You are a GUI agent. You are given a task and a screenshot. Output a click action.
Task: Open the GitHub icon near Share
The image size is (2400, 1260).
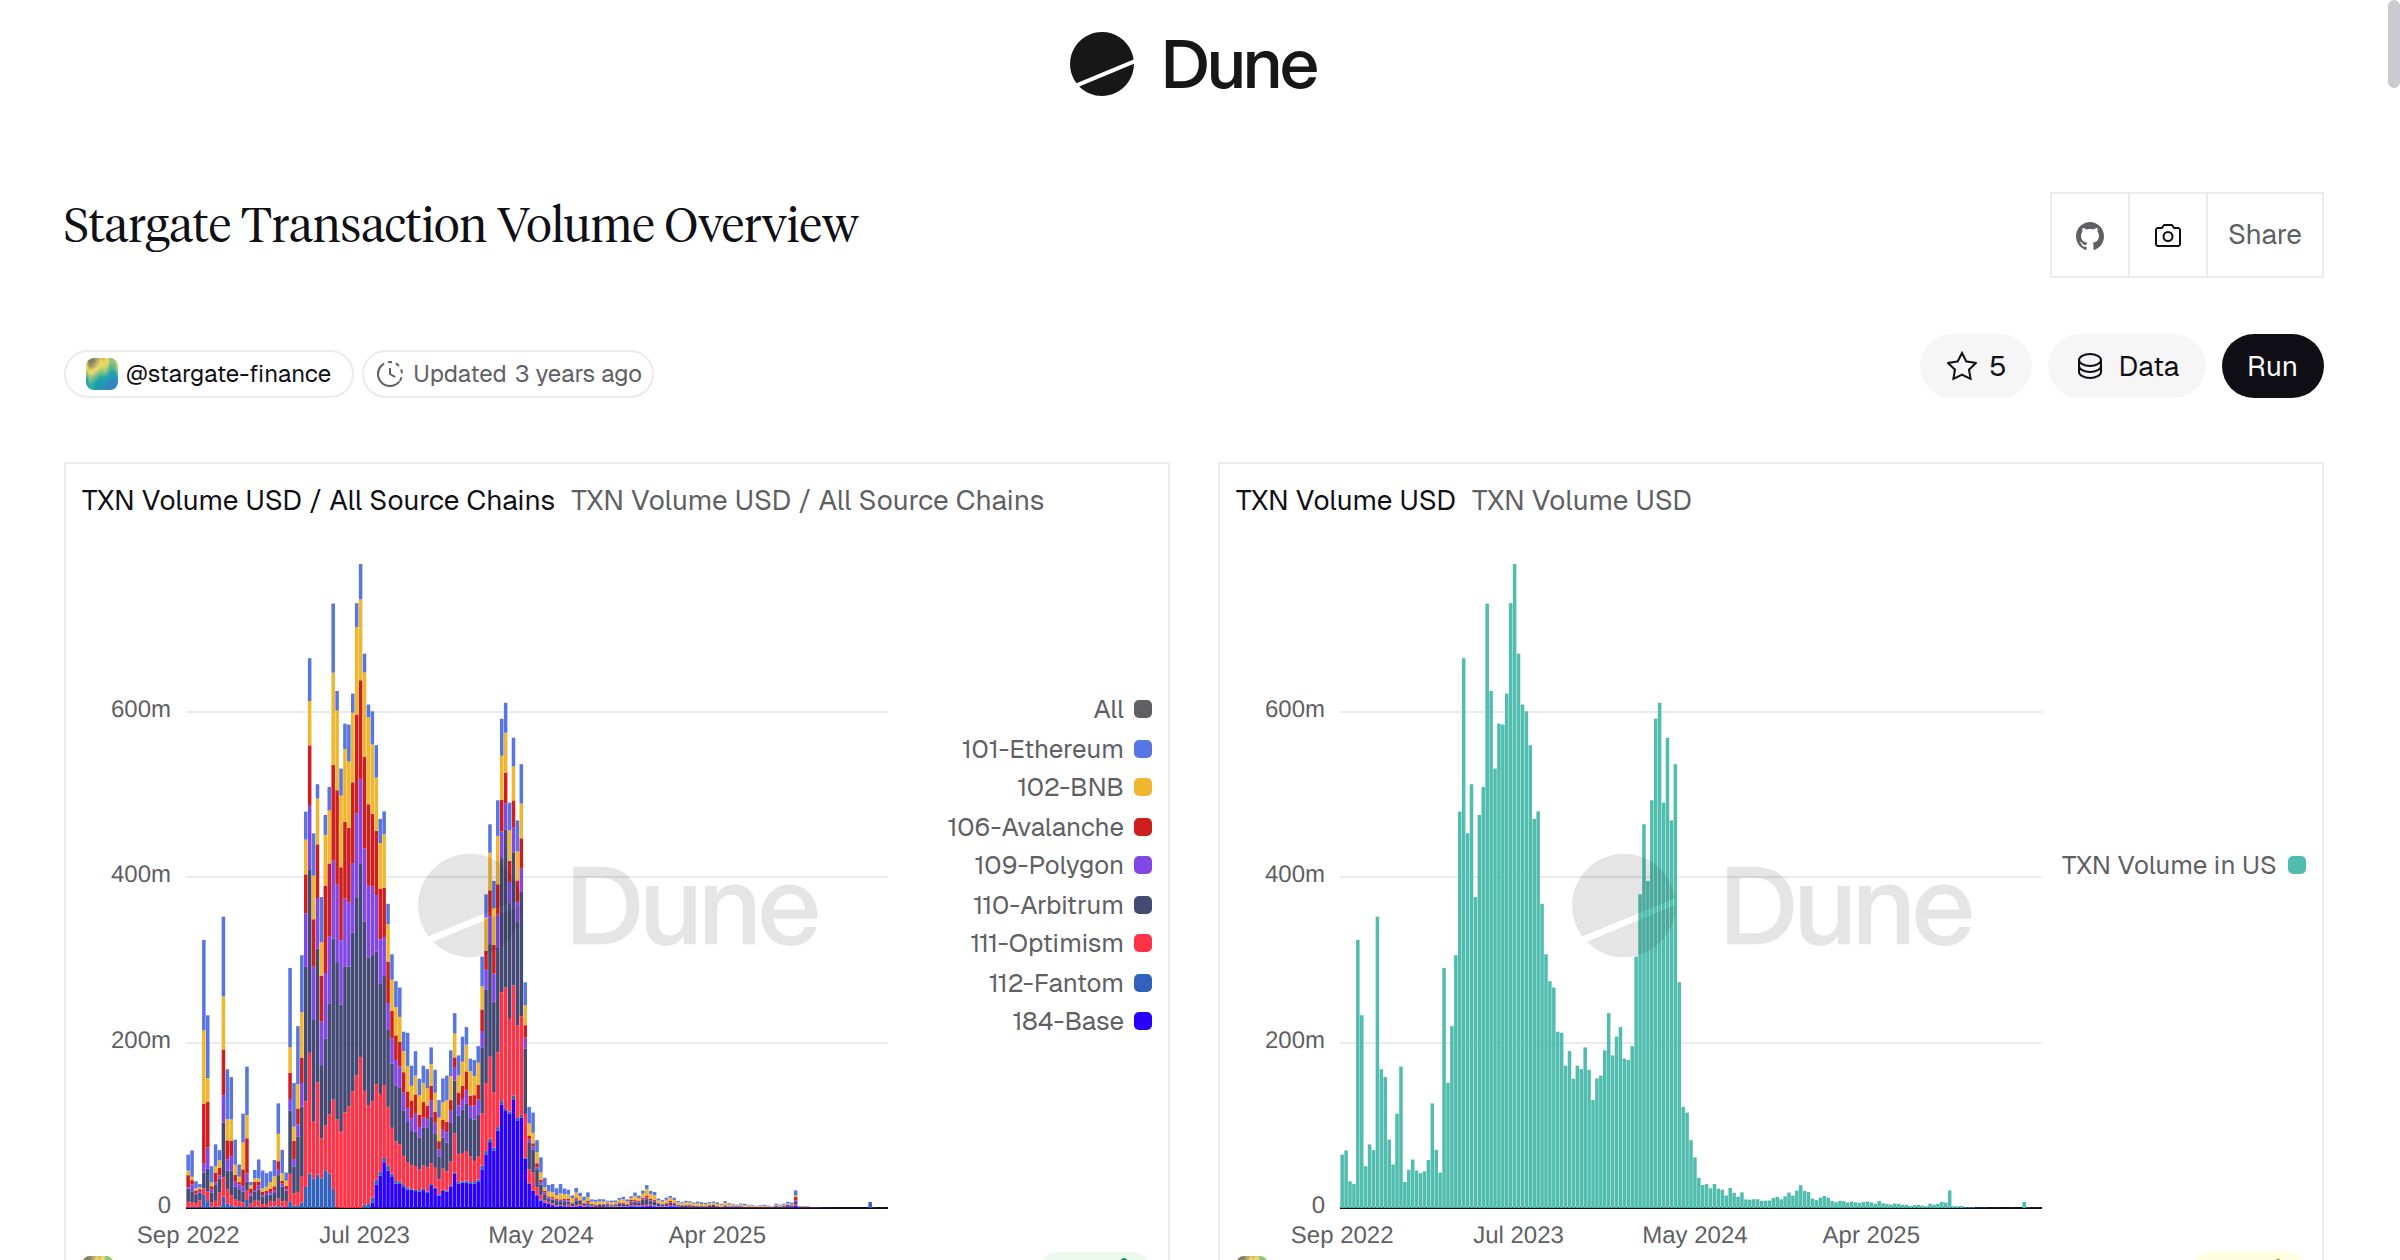click(x=2089, y=235)
